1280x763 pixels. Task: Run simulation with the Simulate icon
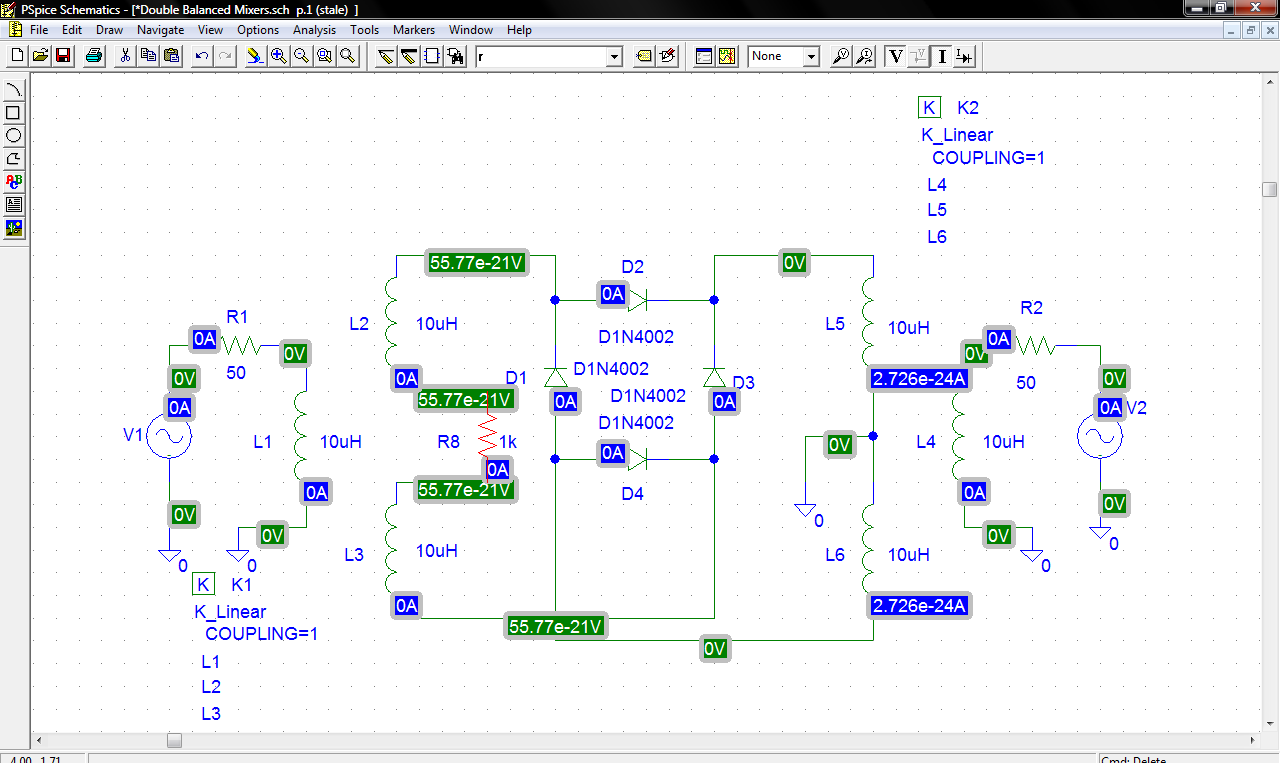coord(727,56)
